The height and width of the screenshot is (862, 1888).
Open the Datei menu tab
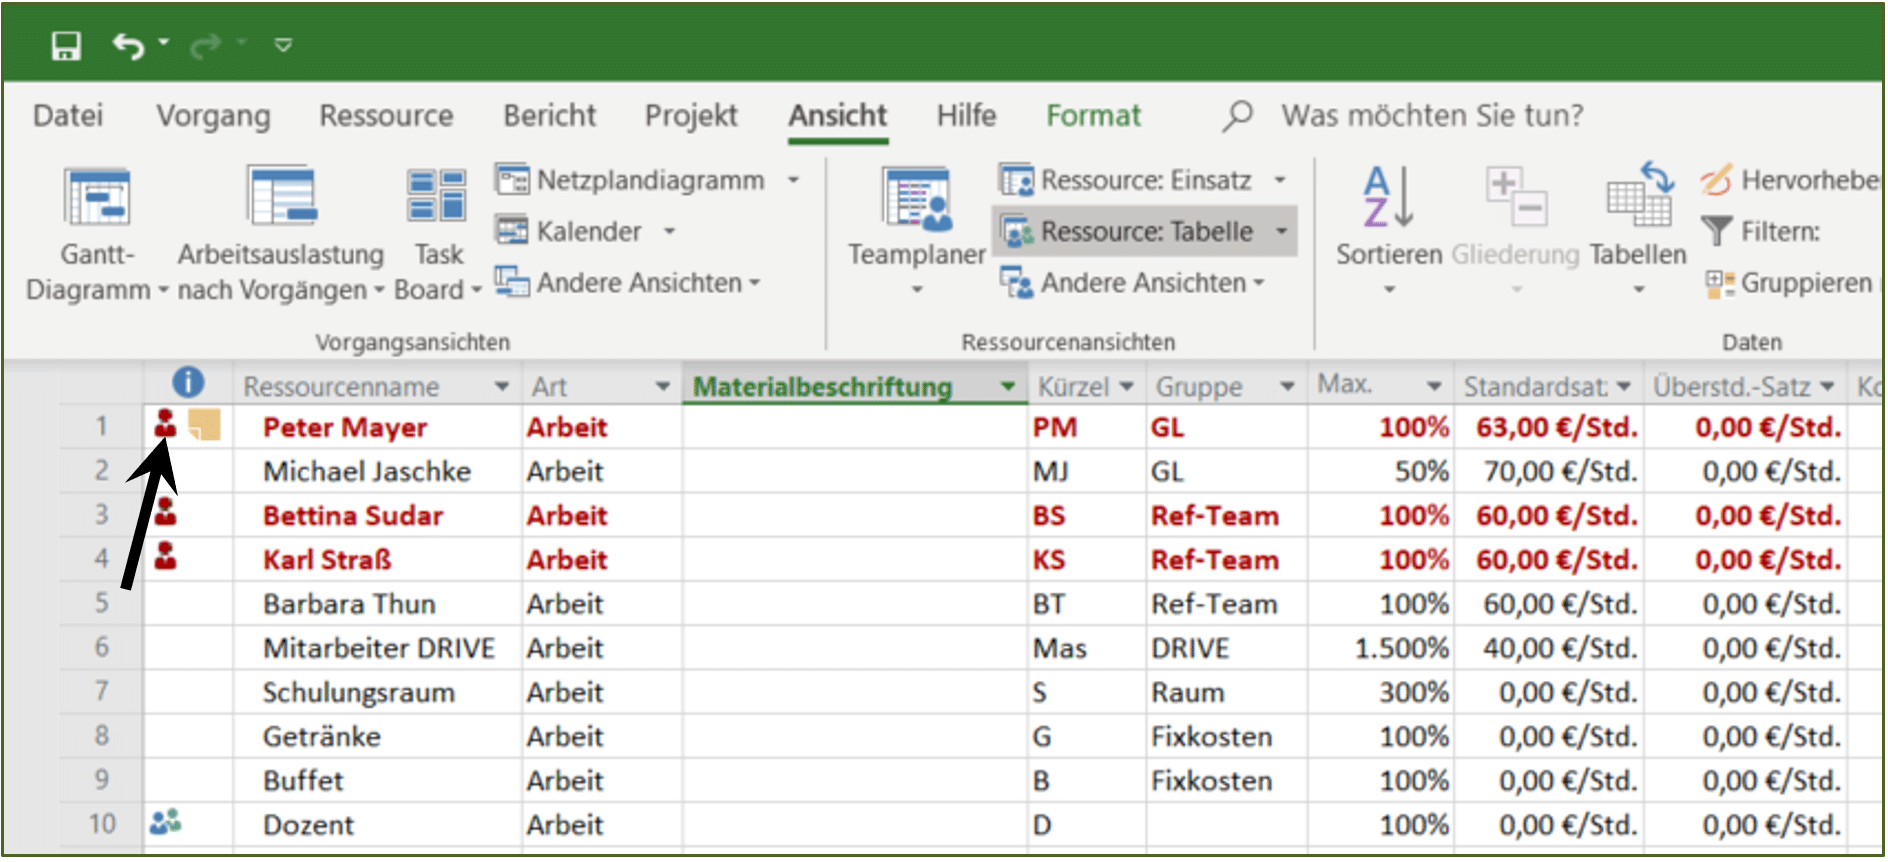(68, 116)
